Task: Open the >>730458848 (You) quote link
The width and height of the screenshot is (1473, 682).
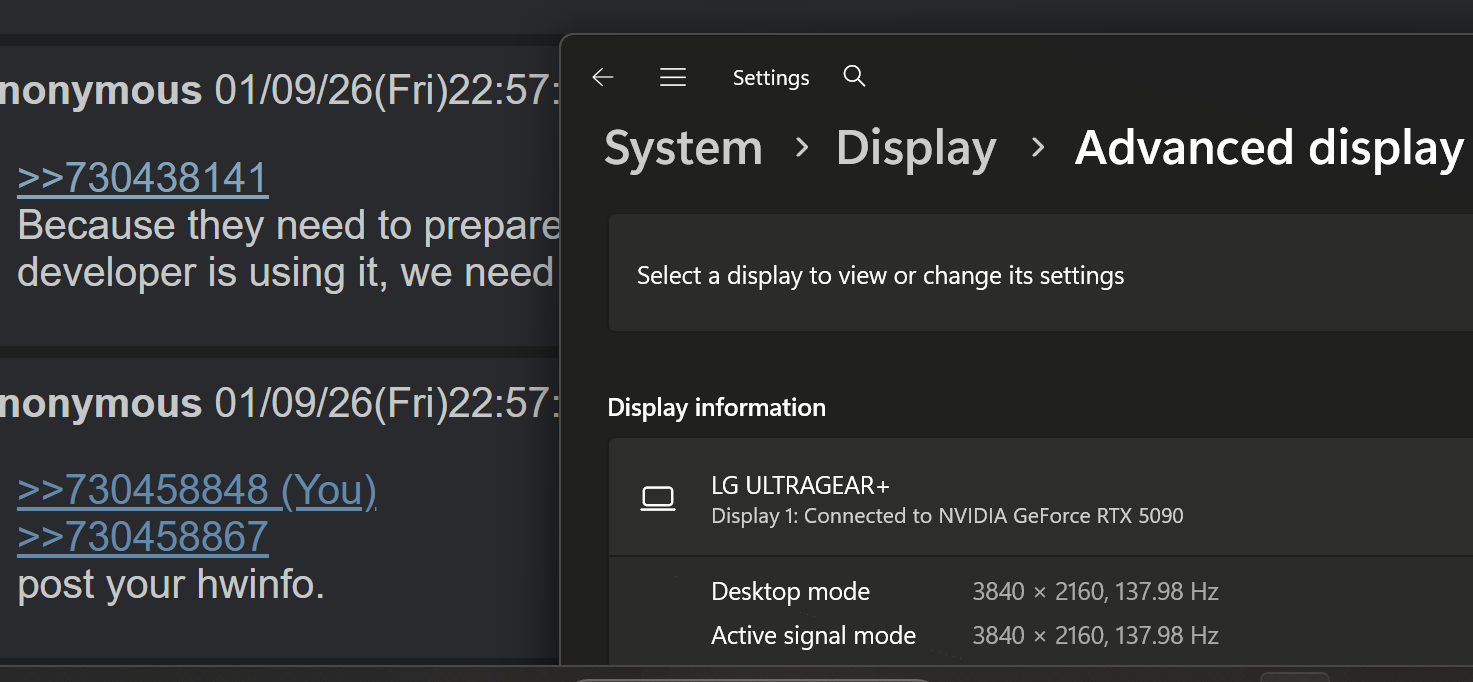Action: click(x=197, y=490)
